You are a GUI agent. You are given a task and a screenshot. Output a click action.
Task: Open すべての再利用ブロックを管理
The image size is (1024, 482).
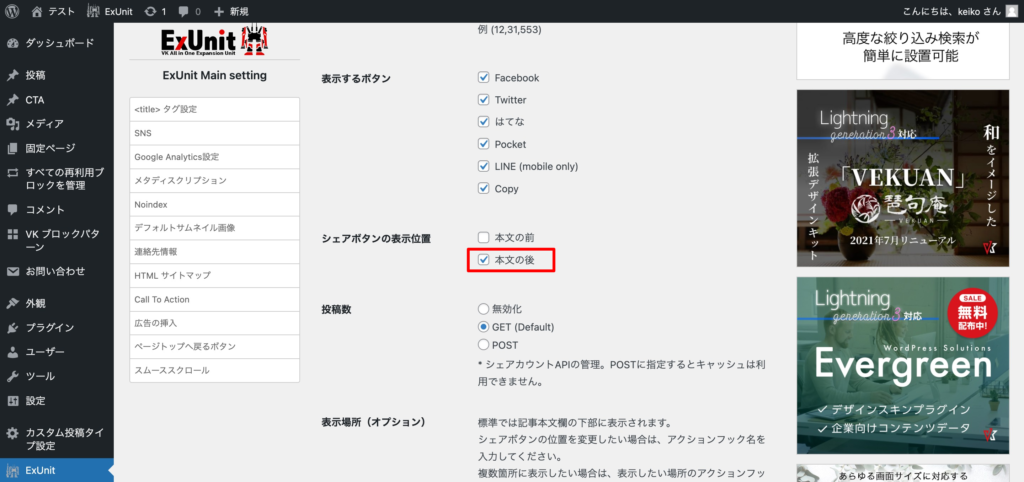[57, 179]
